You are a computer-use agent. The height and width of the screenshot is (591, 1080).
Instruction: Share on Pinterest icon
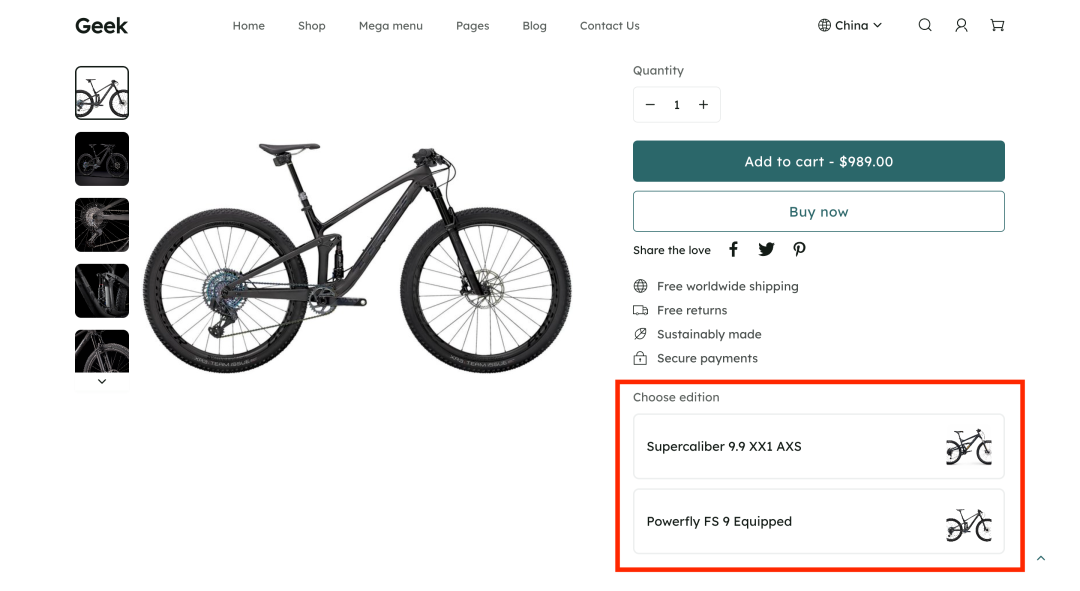[799, 249]
